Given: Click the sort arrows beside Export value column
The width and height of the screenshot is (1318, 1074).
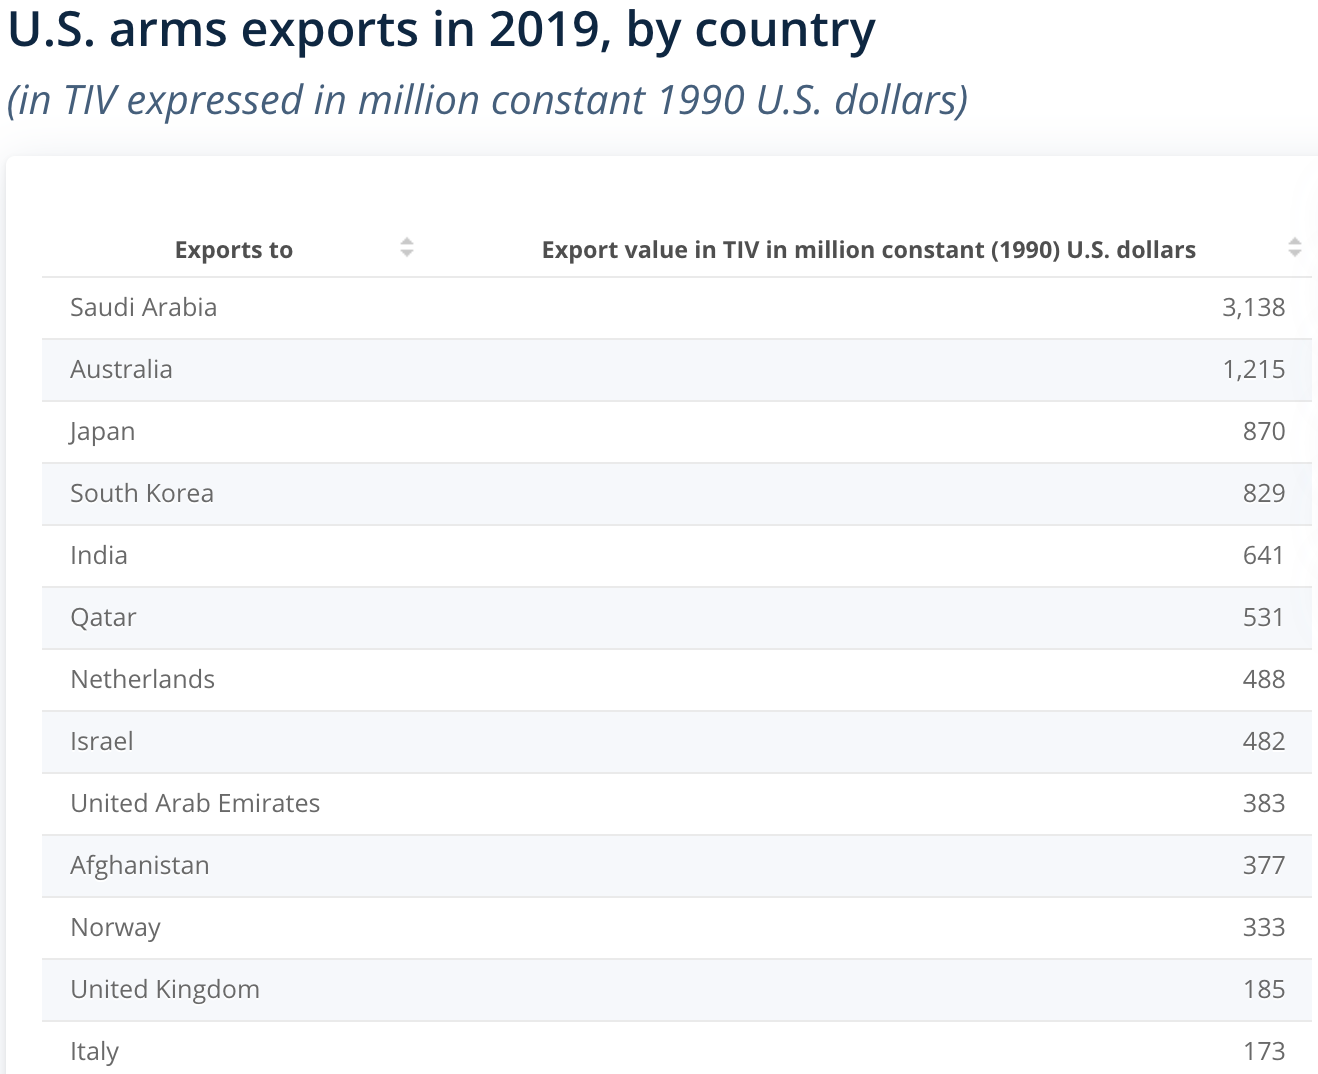Looking at the screenshot, I should [x=1294, y=248].
